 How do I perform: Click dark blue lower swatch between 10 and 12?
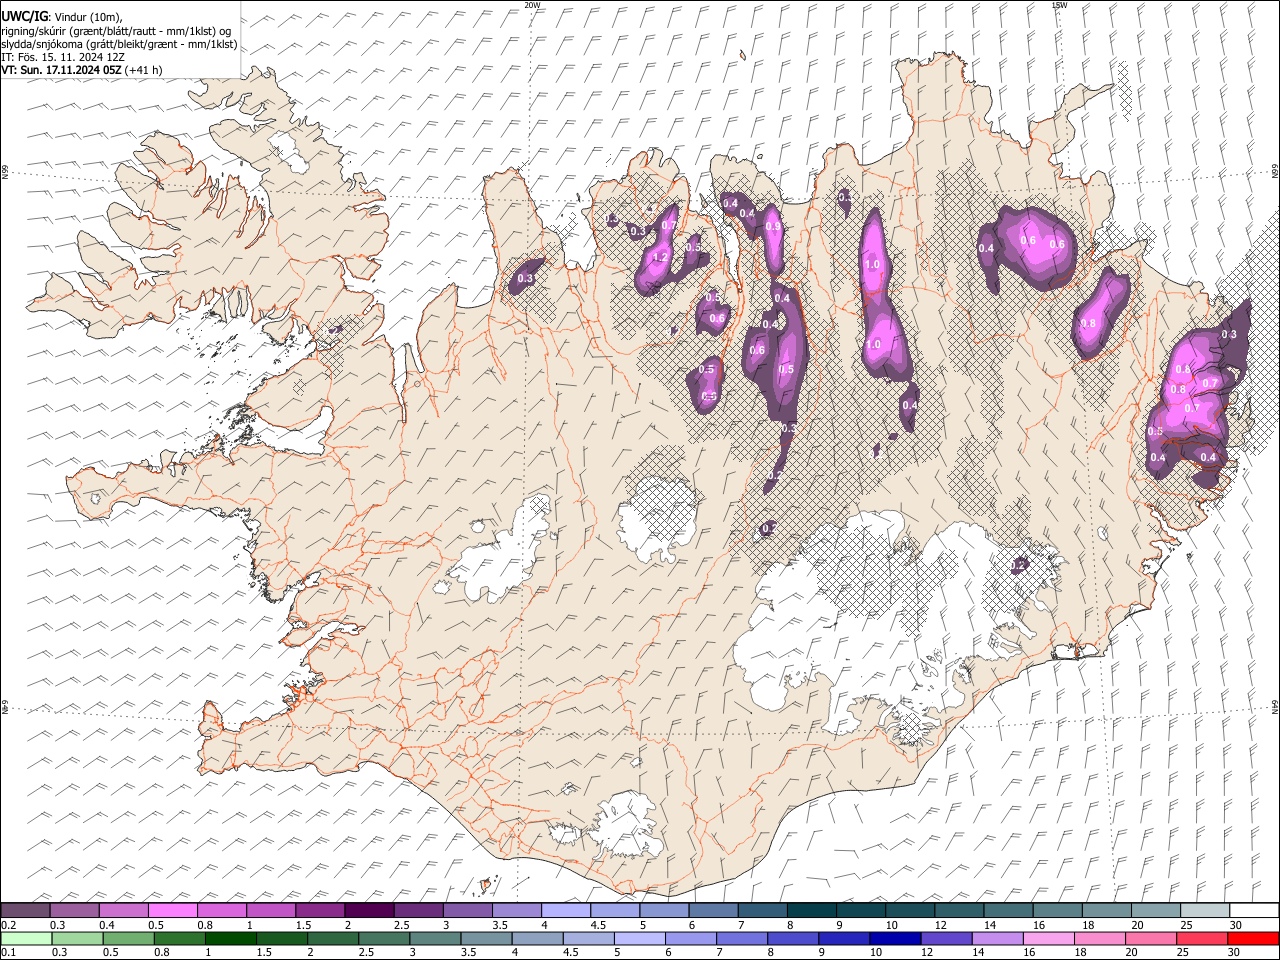[894, 938]
